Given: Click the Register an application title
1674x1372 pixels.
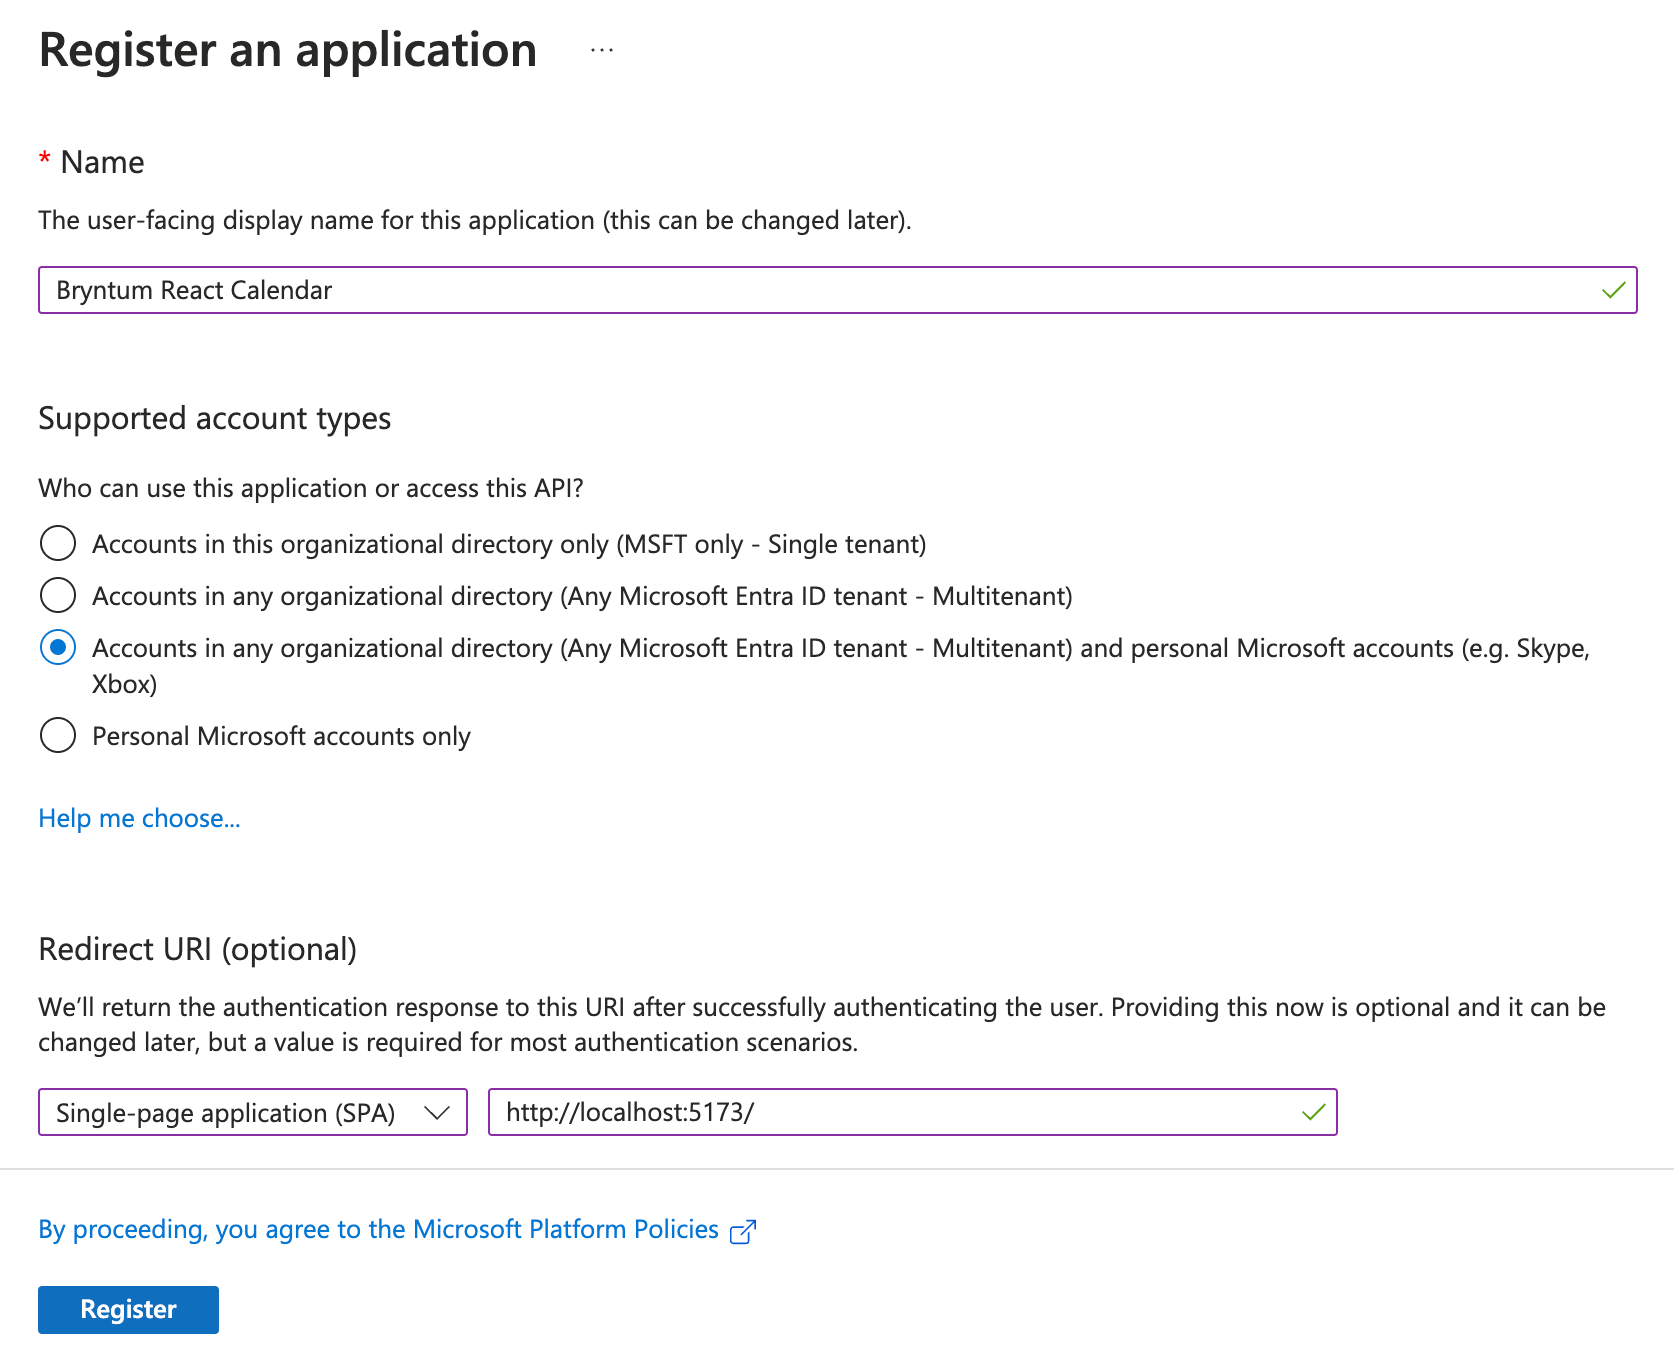Looking at the screenshot, I should [288, 50].
